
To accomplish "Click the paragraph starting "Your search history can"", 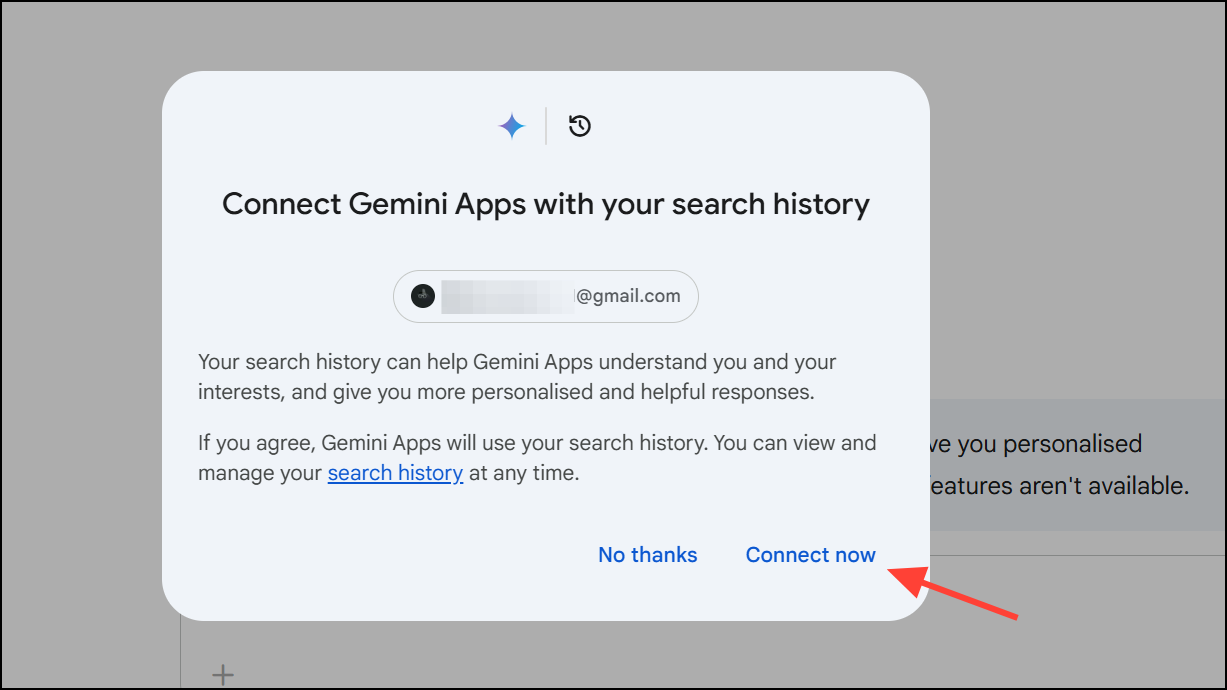I will point(517,377).
